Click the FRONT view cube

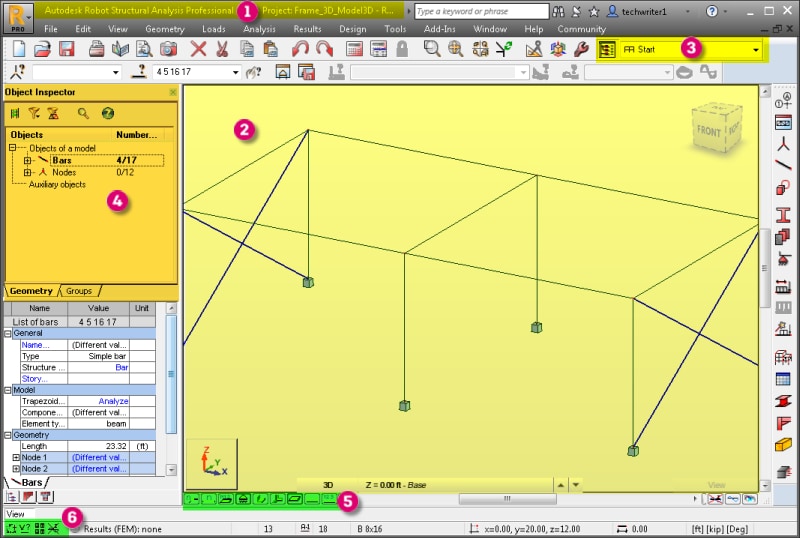click(716, 129)
